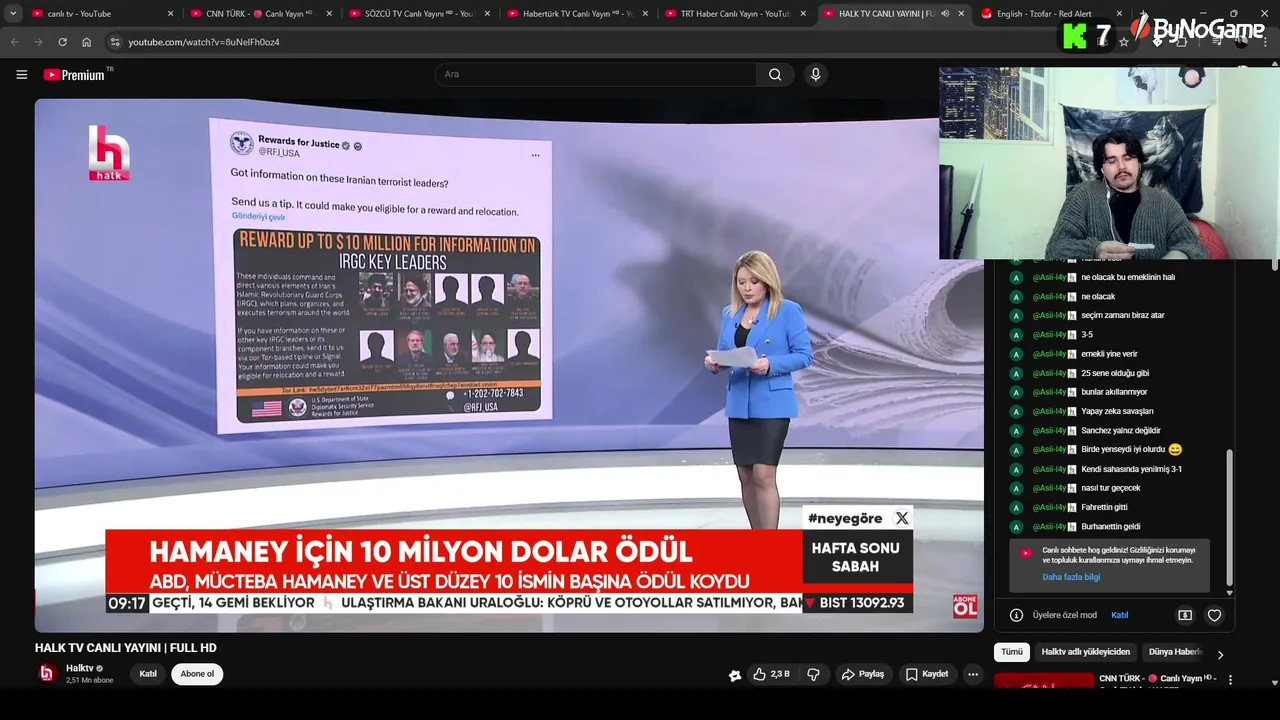Viewport: 1280px width, 720px height.
Task: Save the video with Kaydet button
Action: [x=927, y=674]
